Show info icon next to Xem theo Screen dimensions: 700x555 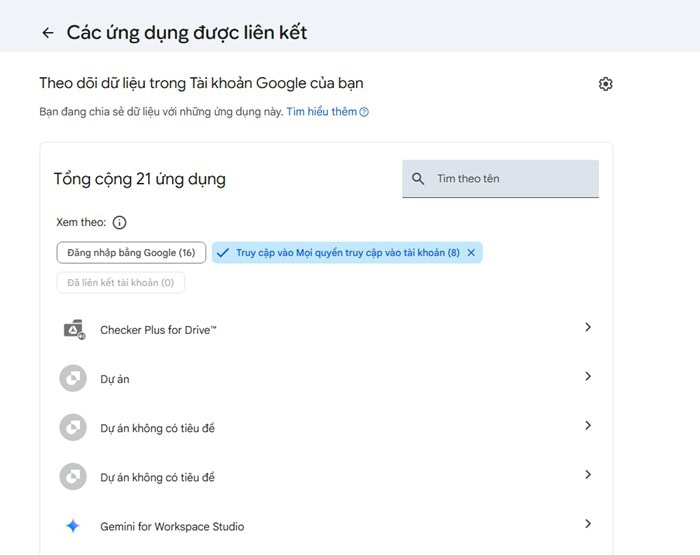pyautogui.click(x=119, y=222)
